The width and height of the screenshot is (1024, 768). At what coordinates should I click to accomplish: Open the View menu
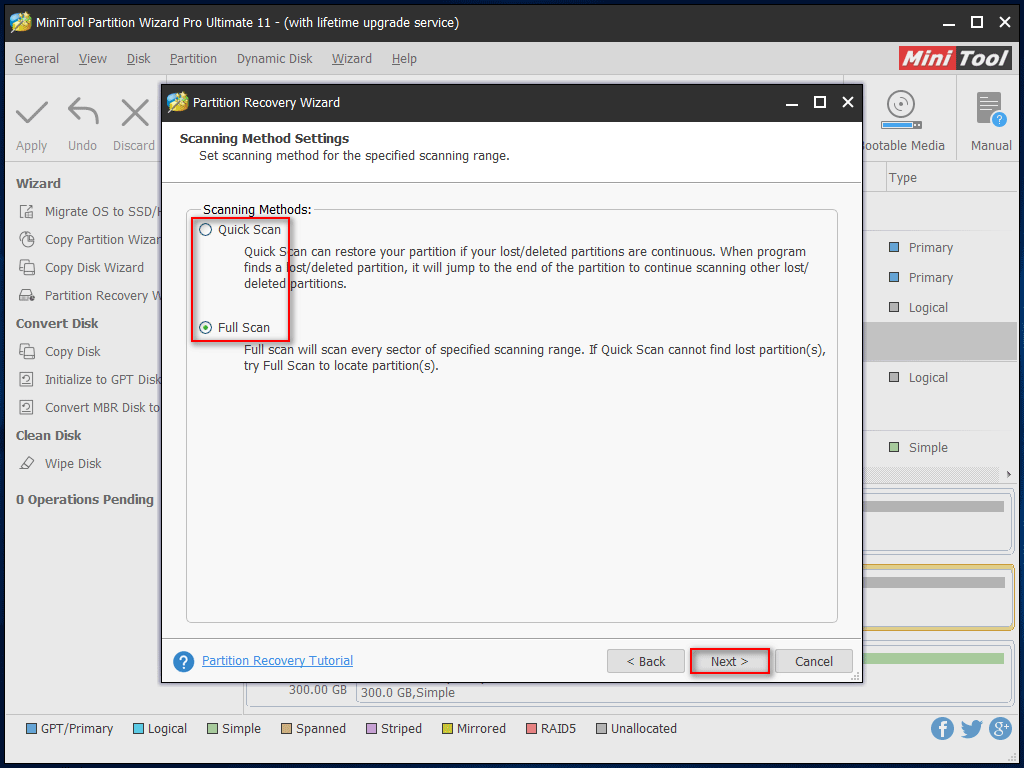tap(93, 59)
